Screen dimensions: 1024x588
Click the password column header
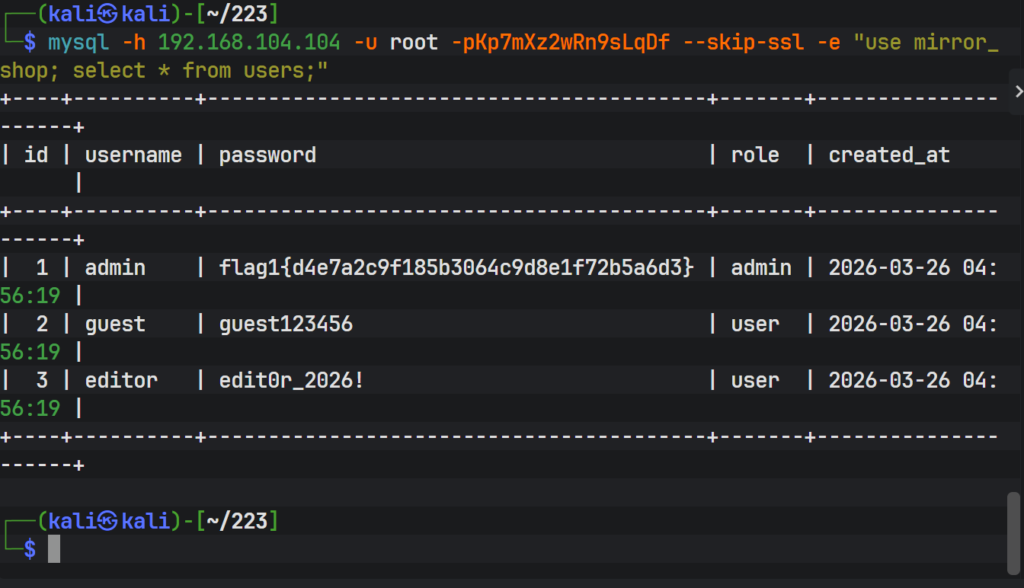tap(267, 155)
